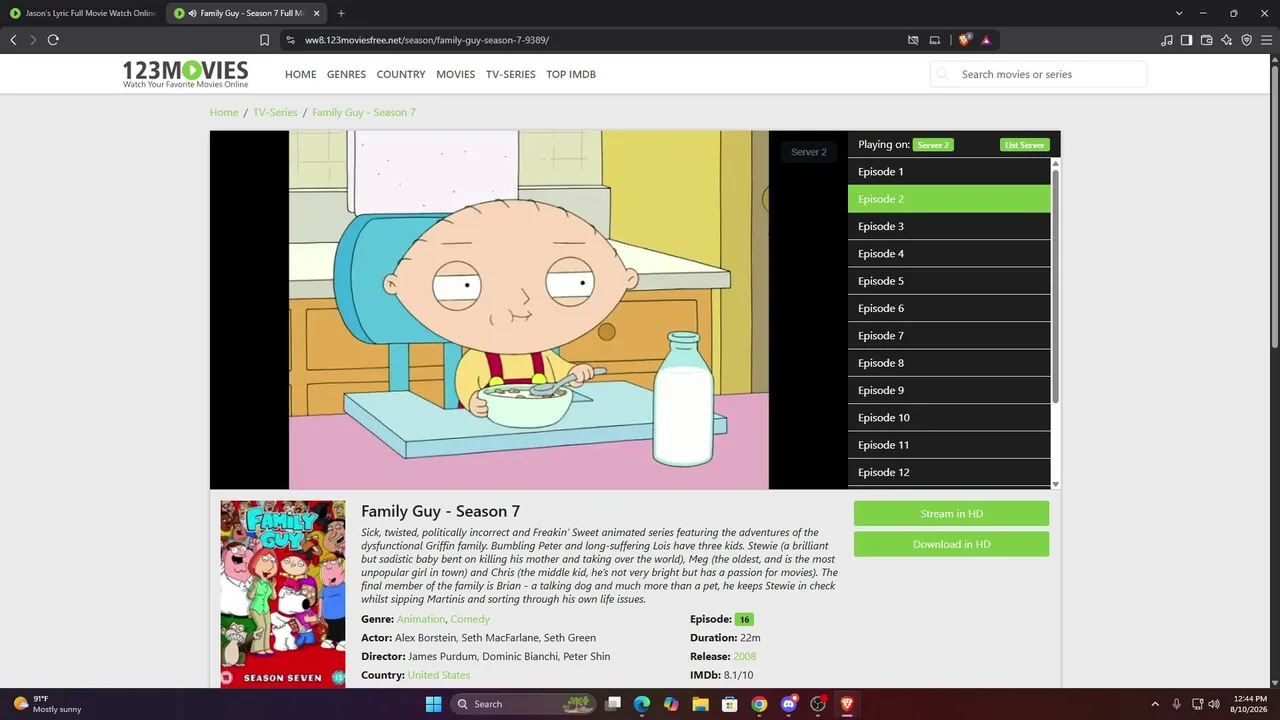Click the search magnifier icon
Image resolution: width=1280 pixels, height=720 pixels.
[942, 74]
